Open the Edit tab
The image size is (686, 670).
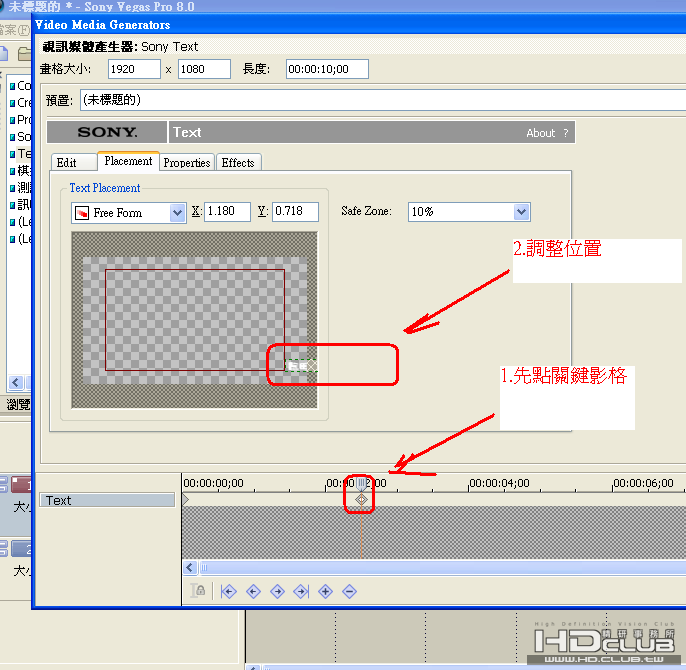click(74, 162)
